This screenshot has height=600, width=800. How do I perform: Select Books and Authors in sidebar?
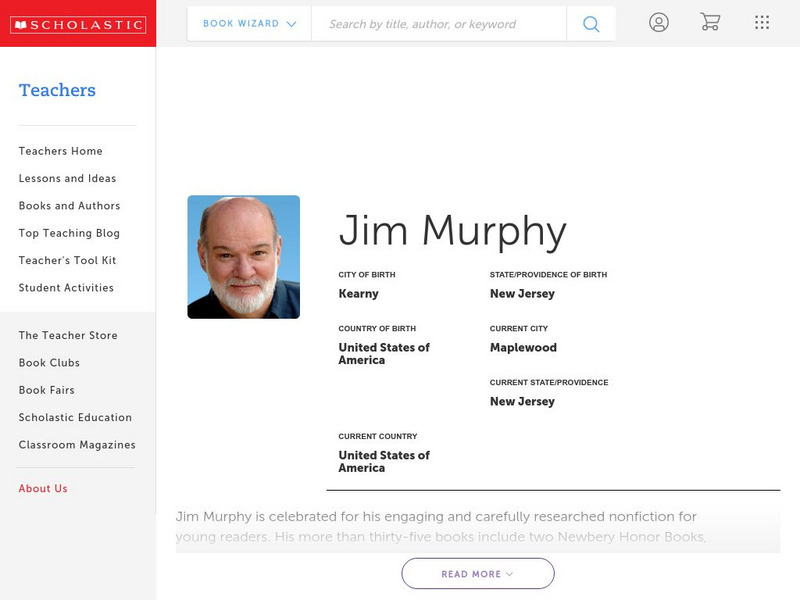(x=68, y=205)
